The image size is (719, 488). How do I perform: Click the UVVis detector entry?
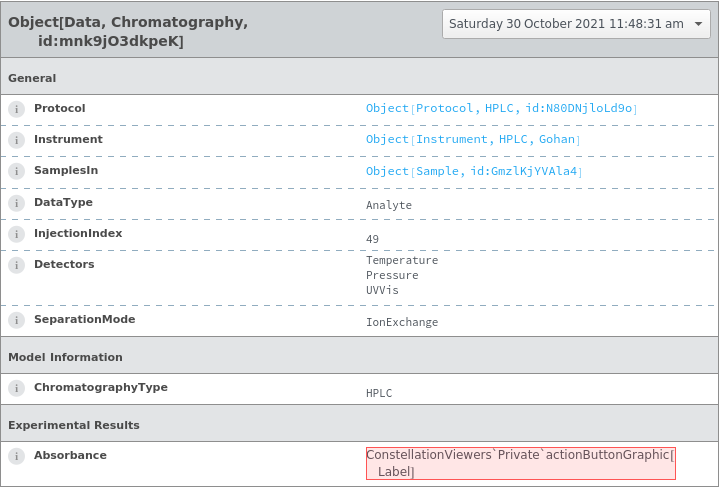tap(382, 290)
